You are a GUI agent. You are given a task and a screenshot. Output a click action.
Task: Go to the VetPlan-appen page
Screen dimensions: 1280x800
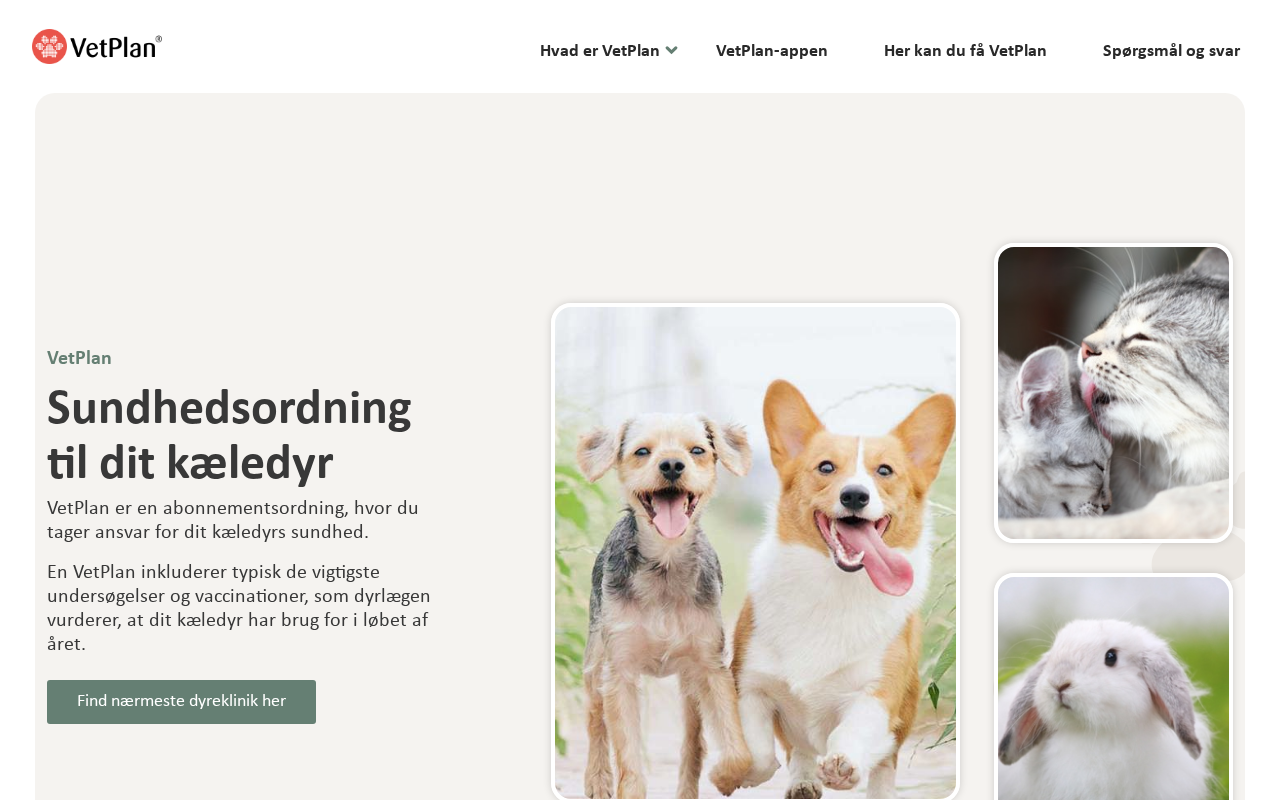click(772, 51)
